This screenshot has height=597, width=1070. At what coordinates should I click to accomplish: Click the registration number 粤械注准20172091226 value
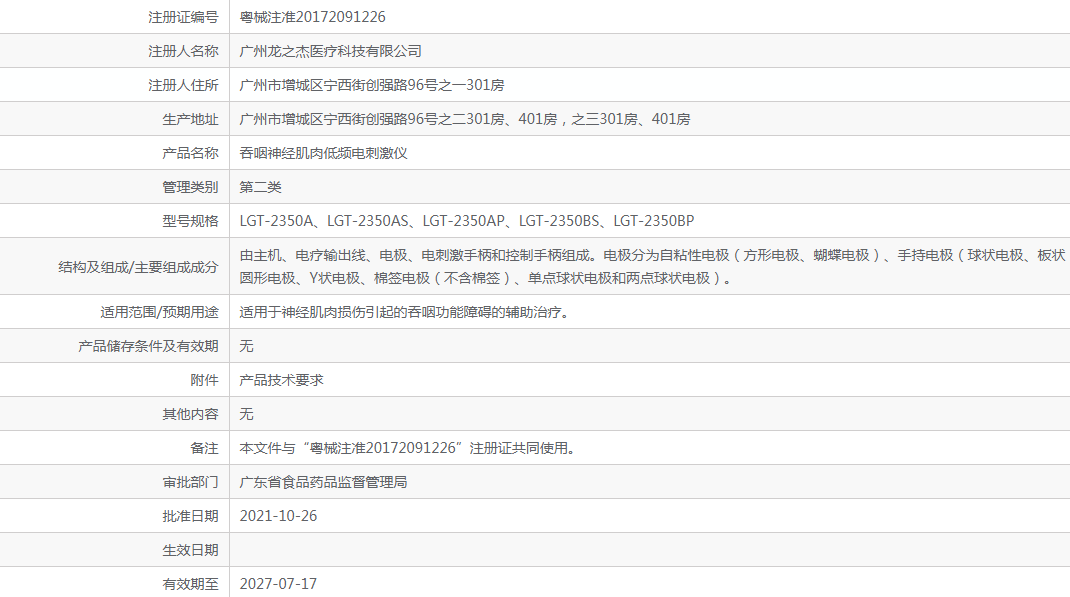[x=313, y=17]
